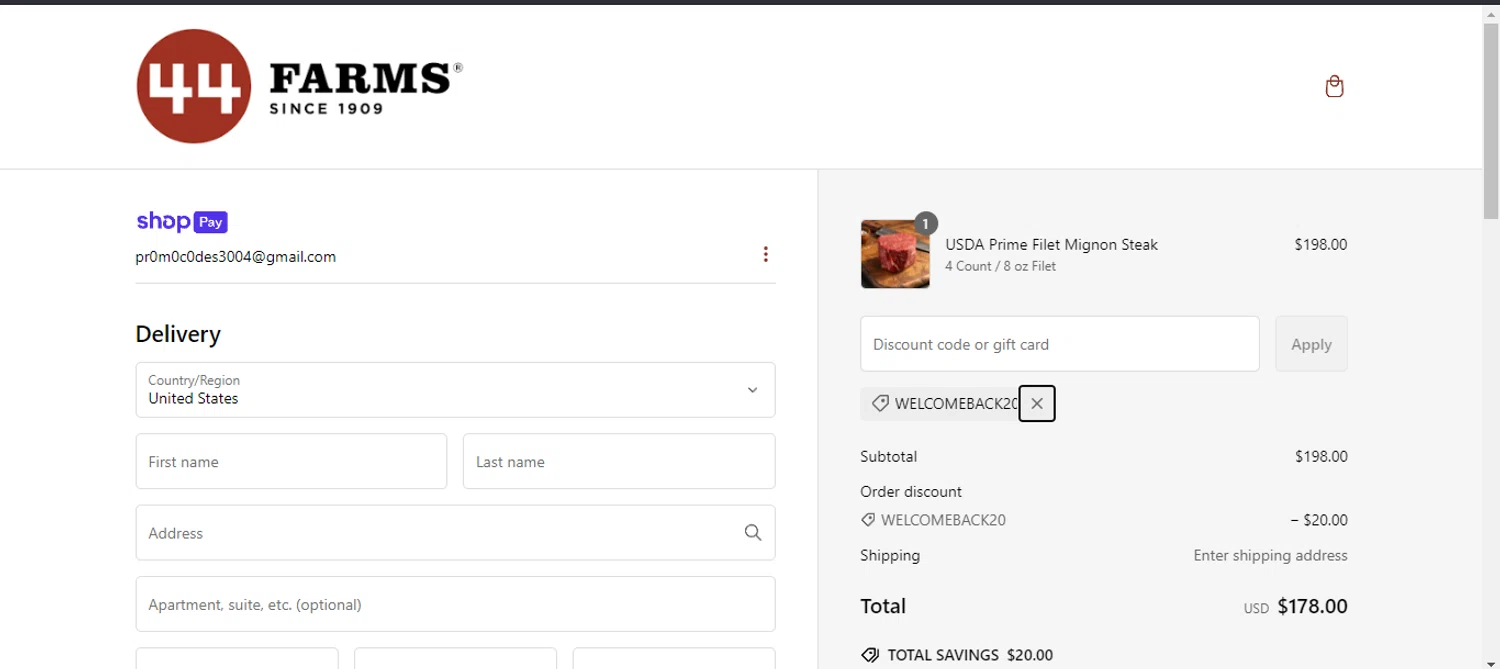
Task: Click the Apartment, suite, etc. field
Action: click(x=455, y=604)
